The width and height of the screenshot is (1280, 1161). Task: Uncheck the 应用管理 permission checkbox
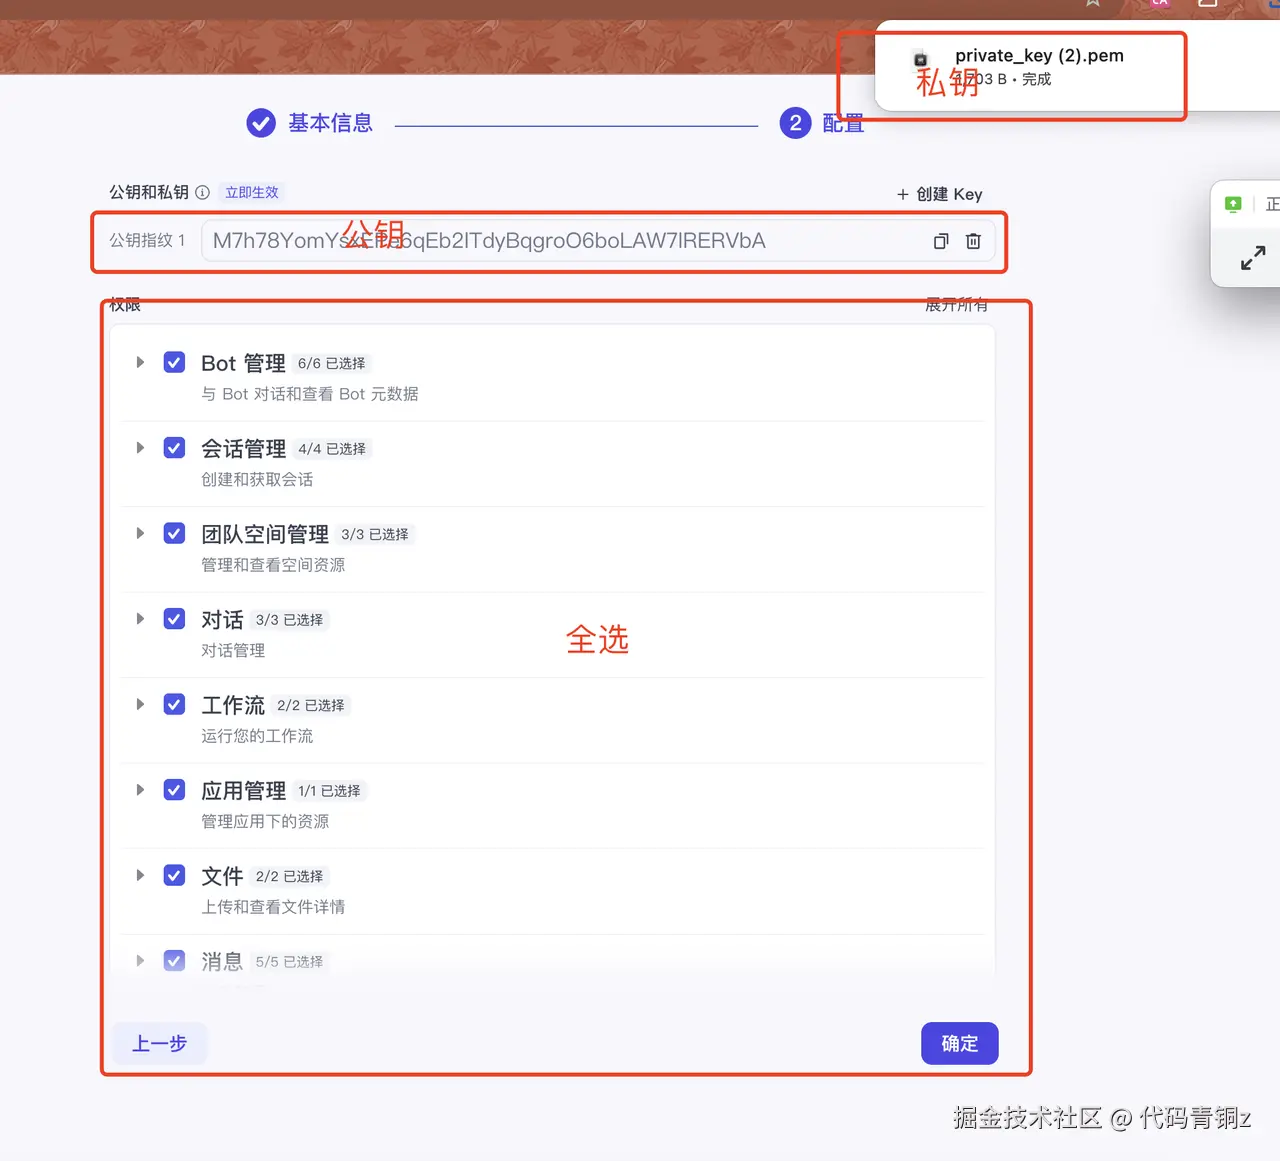pos(174,790)
